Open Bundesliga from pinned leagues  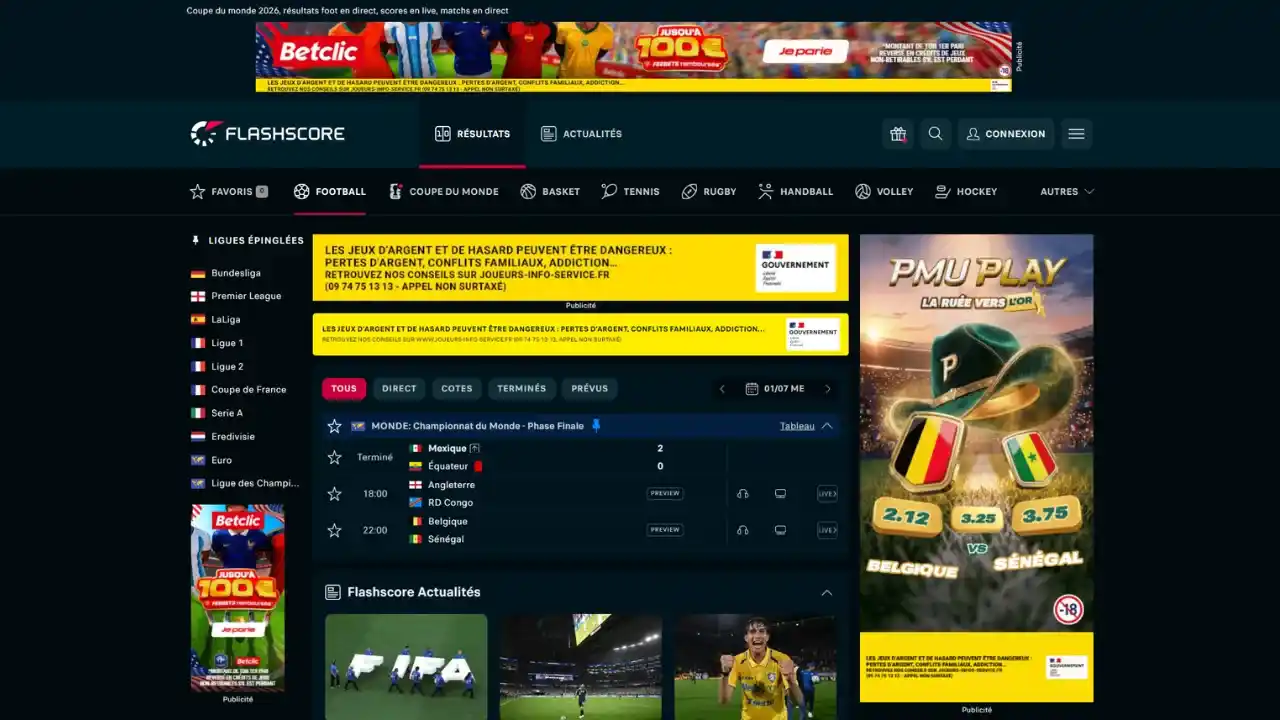tap(236, 273)
